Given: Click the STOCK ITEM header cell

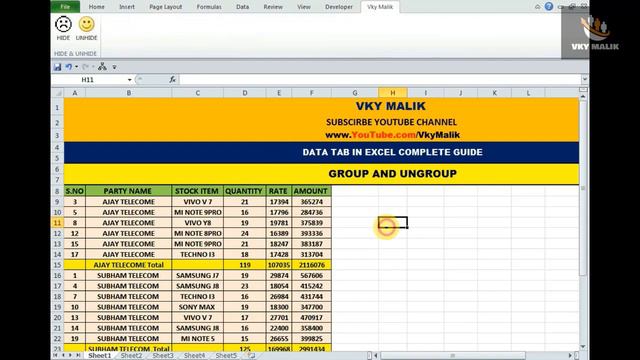Looking at the screenshot, I should (x=198, y=191).
